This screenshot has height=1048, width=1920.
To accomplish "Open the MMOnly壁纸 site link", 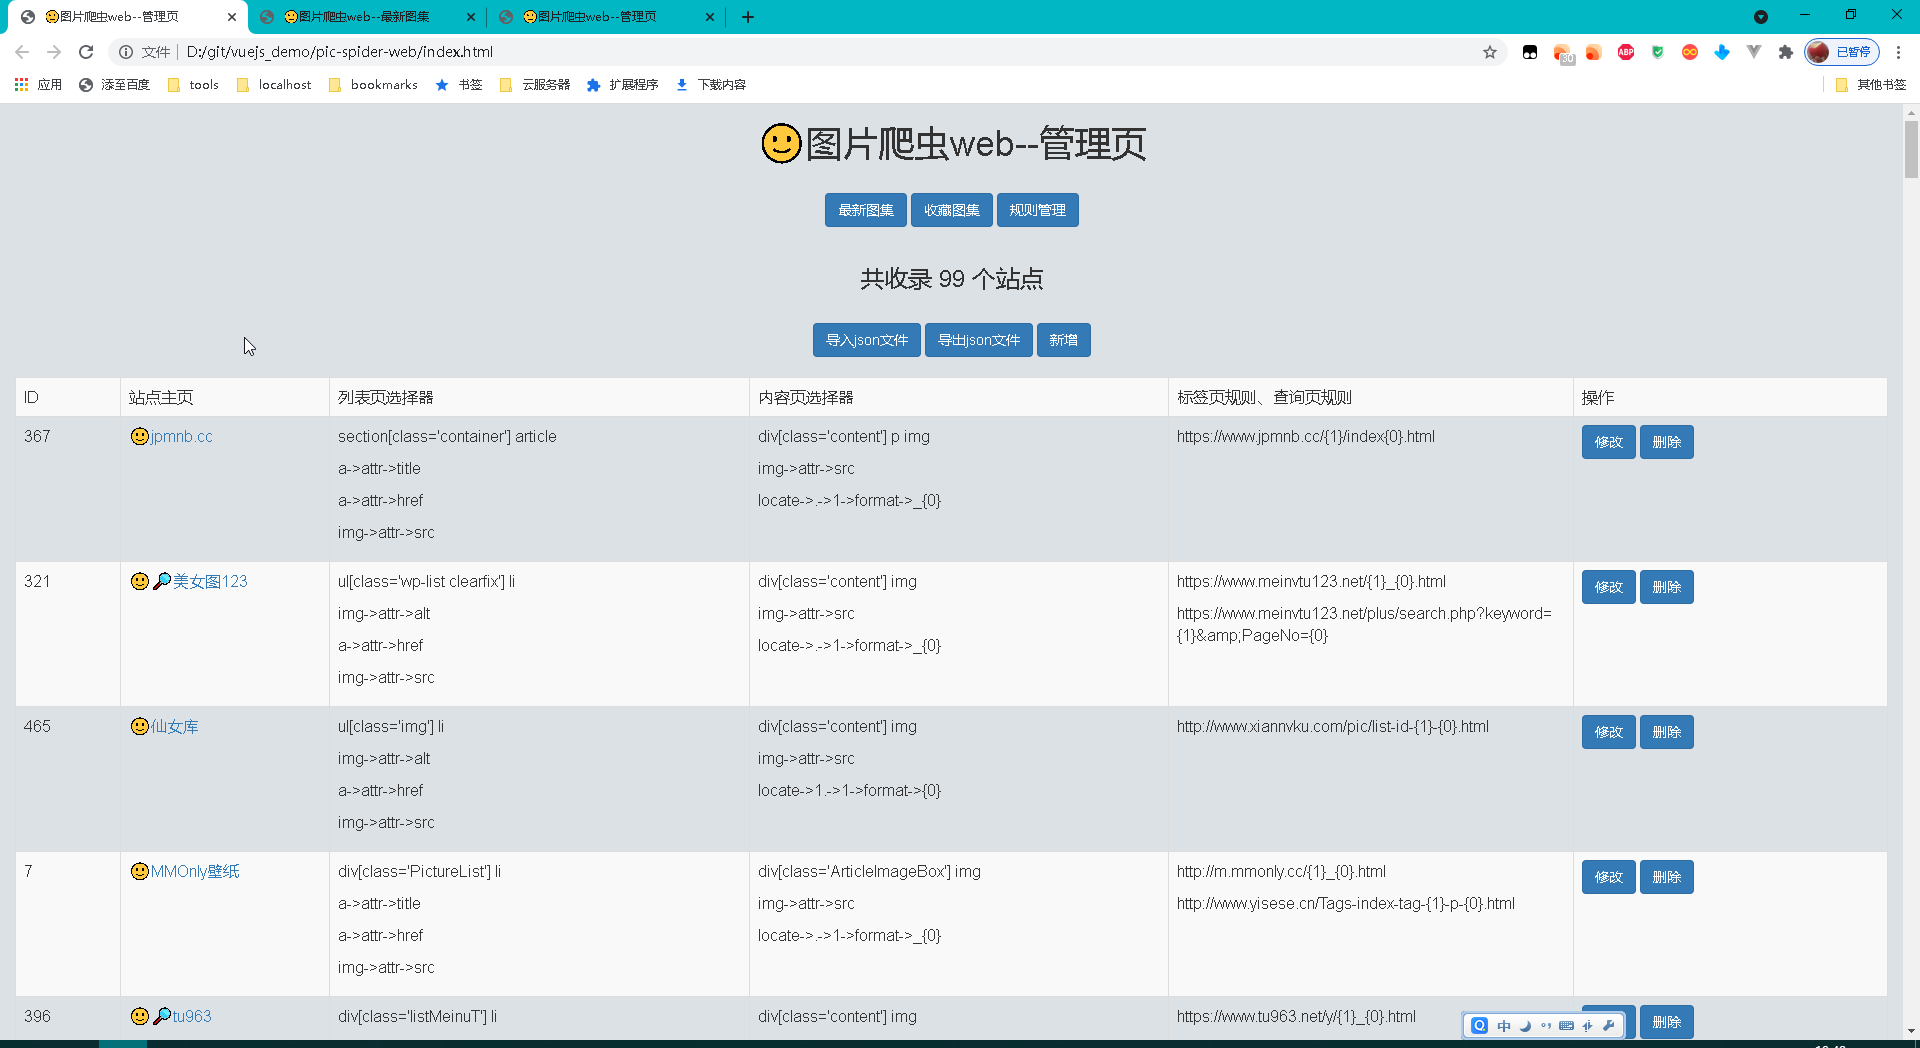I will (x=195, y=871).
